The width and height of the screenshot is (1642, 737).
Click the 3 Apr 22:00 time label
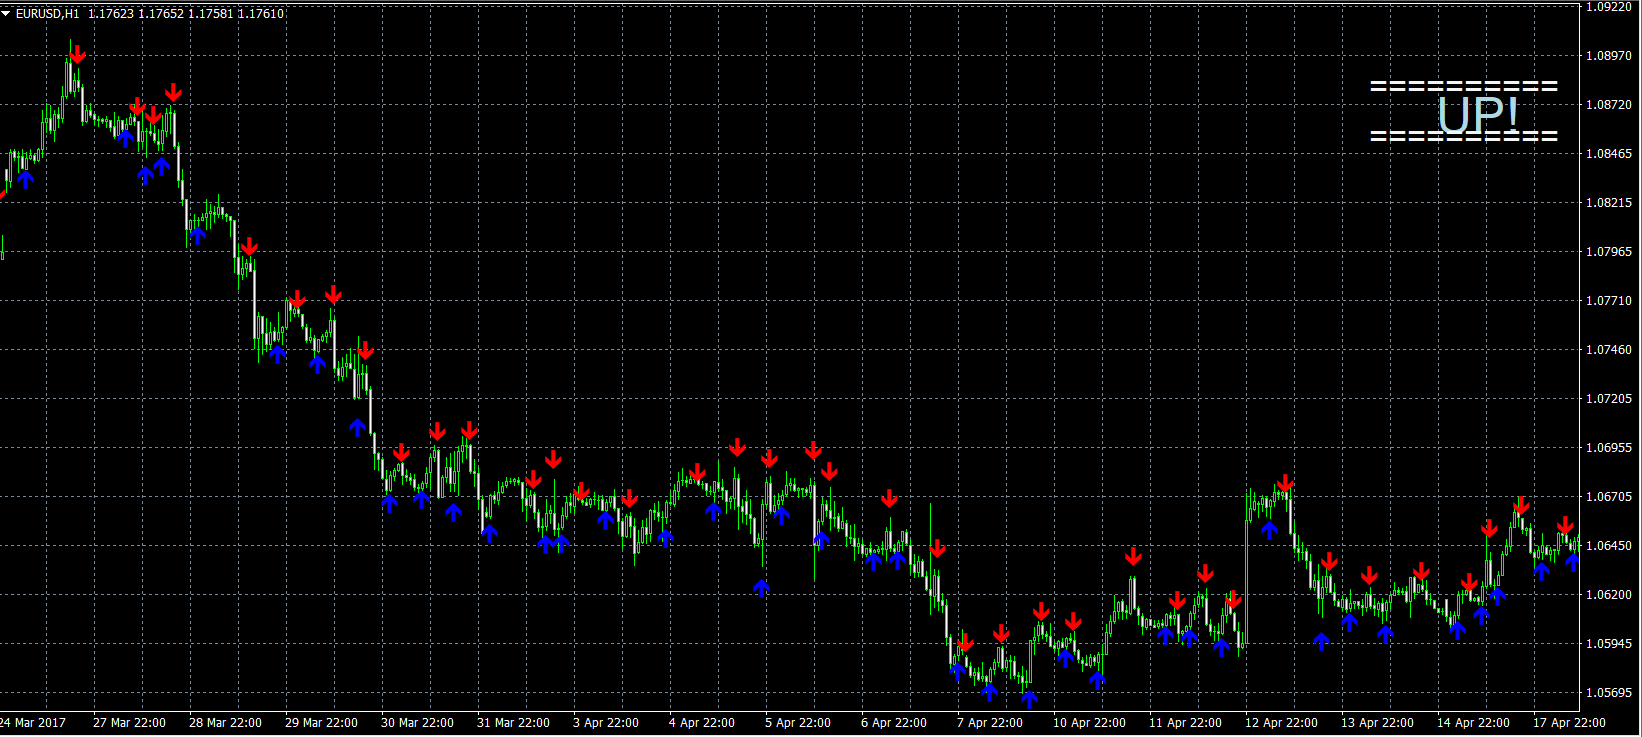pyautogui.click(x=606, y=723)
